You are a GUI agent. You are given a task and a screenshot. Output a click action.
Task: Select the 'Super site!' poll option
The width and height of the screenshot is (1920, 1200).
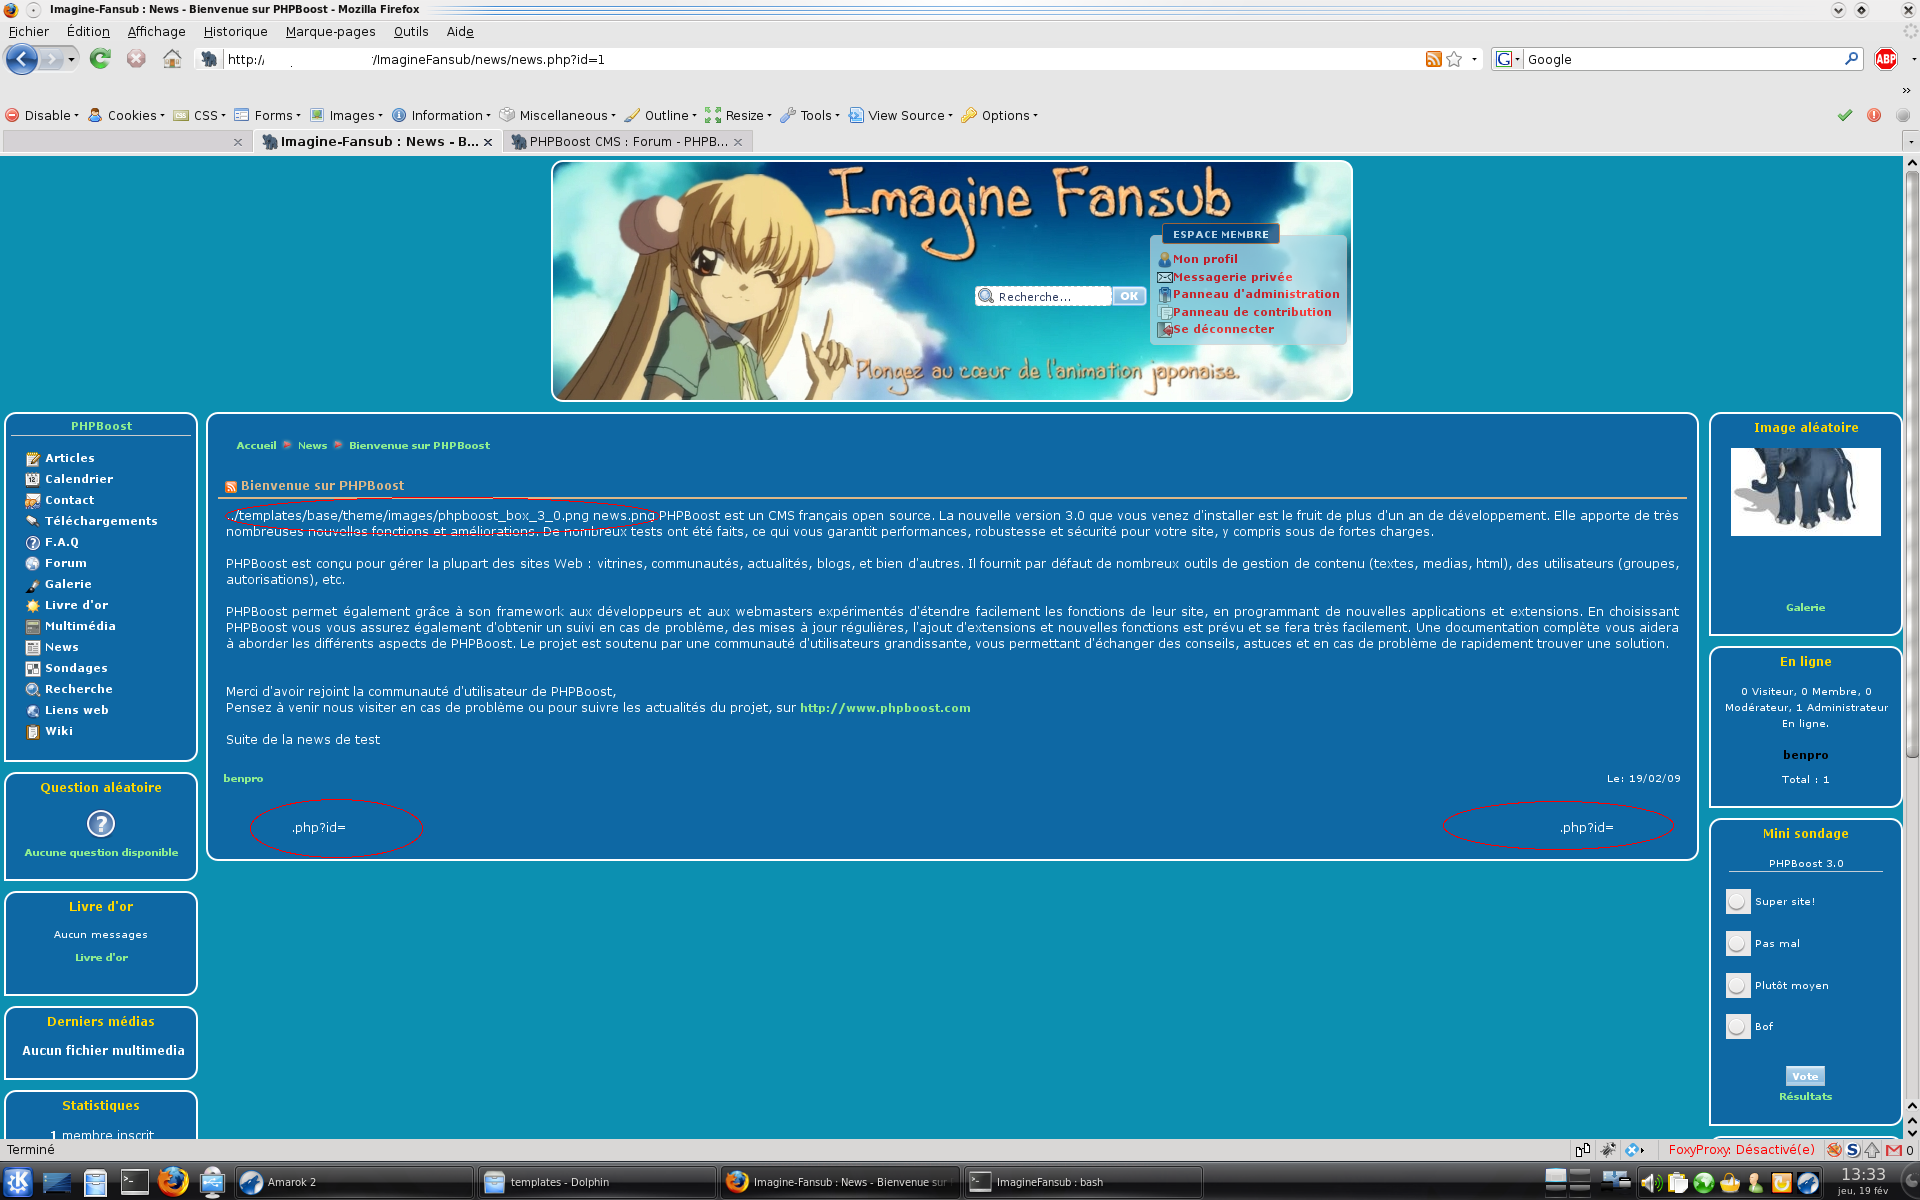[x=1738, y=902]
